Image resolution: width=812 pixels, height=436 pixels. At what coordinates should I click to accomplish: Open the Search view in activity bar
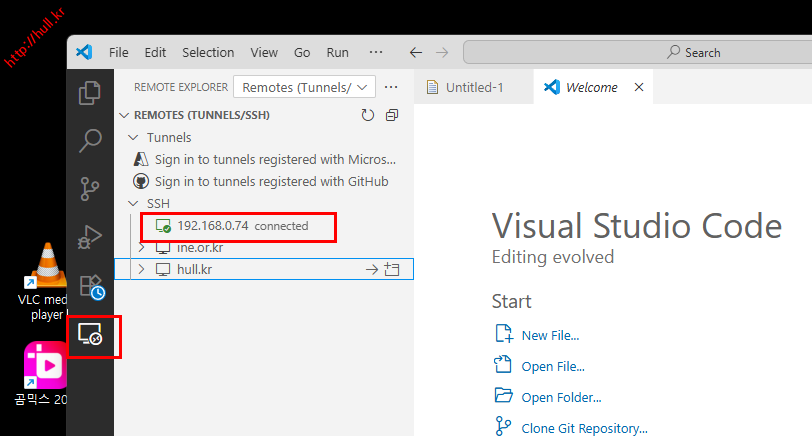click(90, 140)
